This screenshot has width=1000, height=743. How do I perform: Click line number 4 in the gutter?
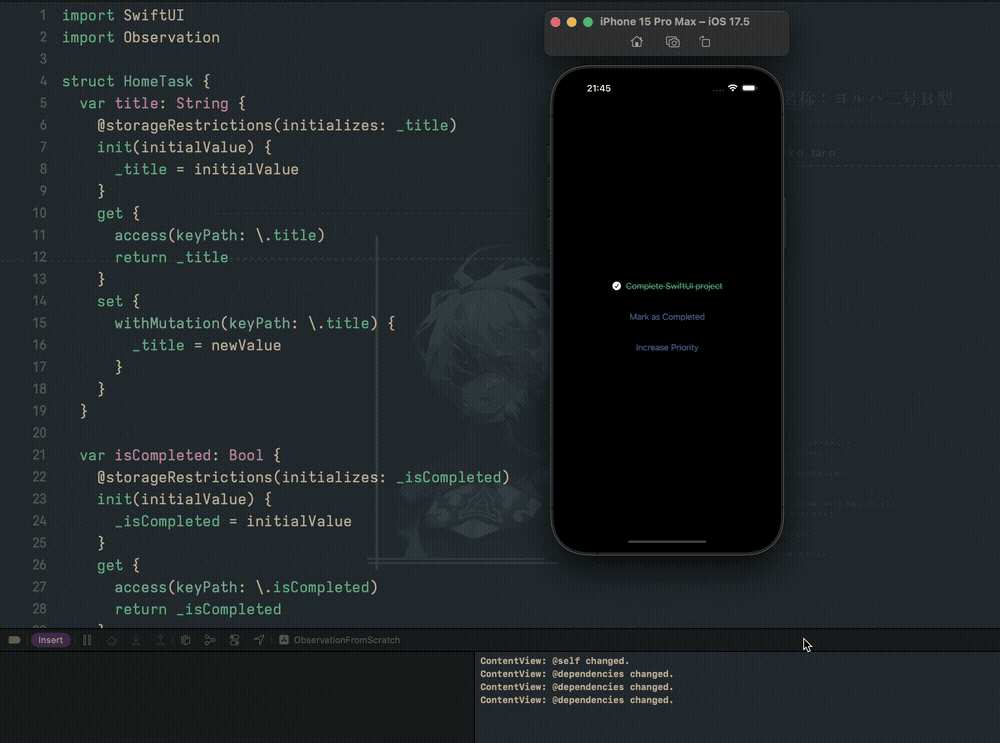coord(43,81)
